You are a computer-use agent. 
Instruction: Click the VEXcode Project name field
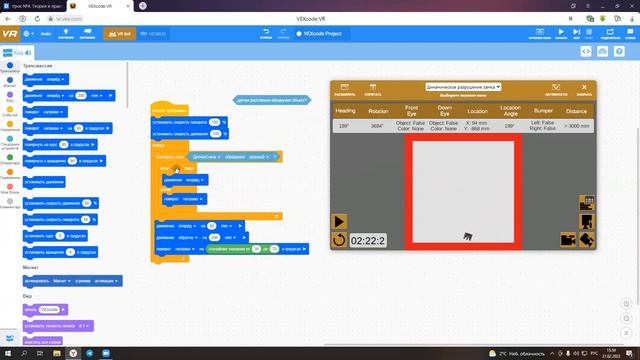click(322, 34)
